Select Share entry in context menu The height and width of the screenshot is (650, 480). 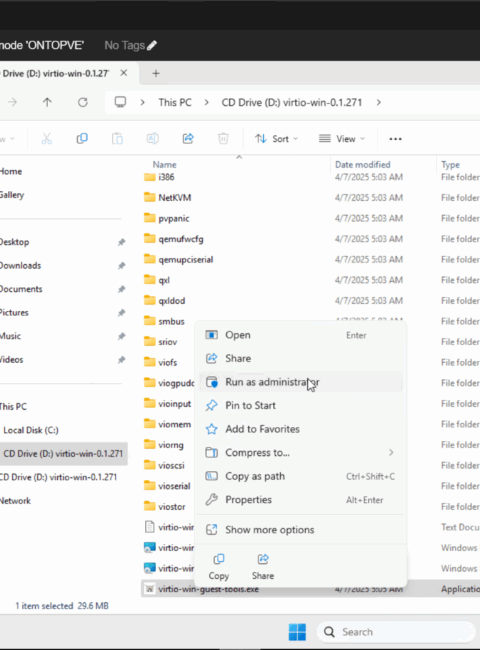[301, 359]
